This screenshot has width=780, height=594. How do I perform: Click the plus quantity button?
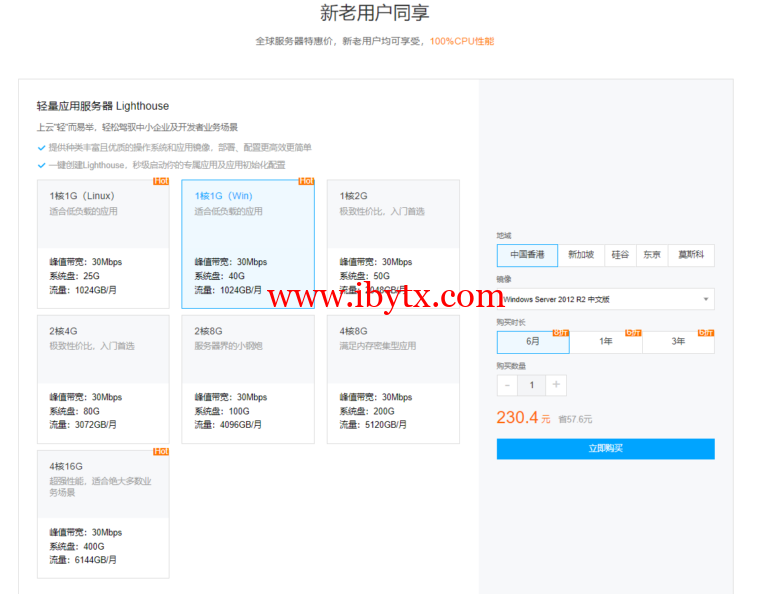pyautogui.click(x=557, y=385)
